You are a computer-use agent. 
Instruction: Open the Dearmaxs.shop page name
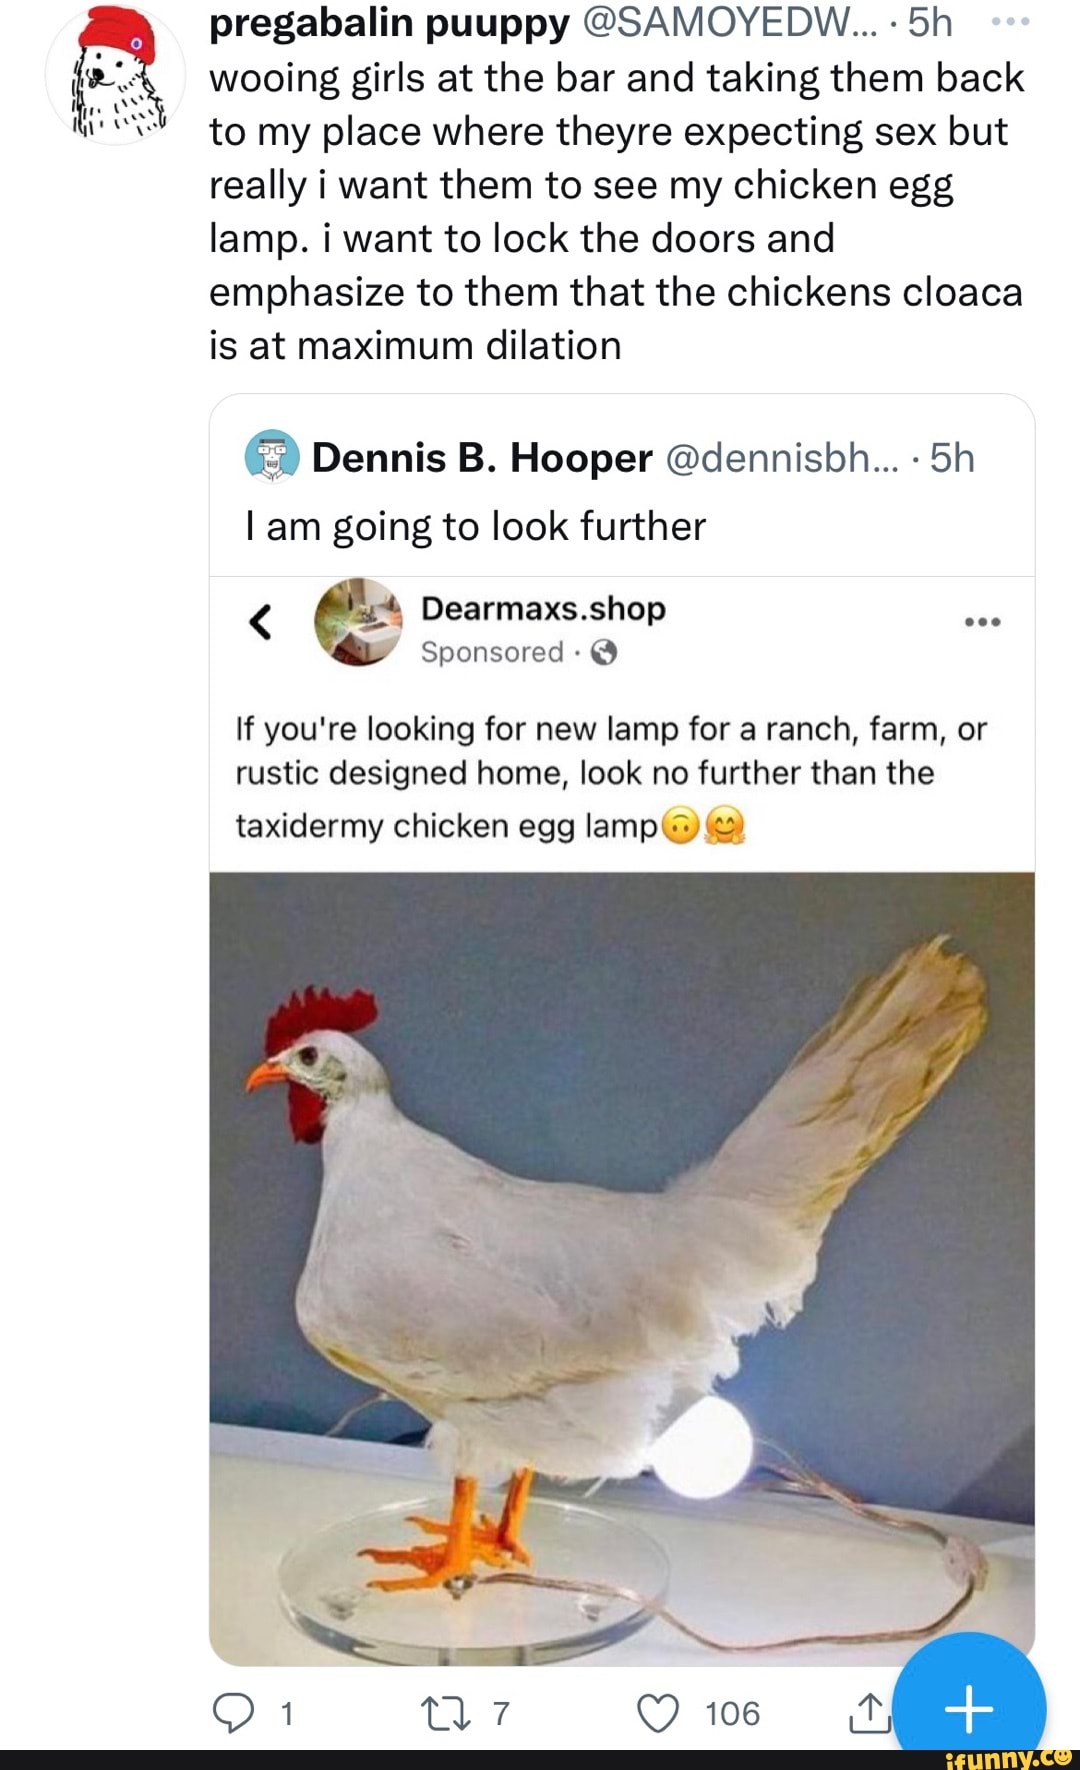(543, 608)
